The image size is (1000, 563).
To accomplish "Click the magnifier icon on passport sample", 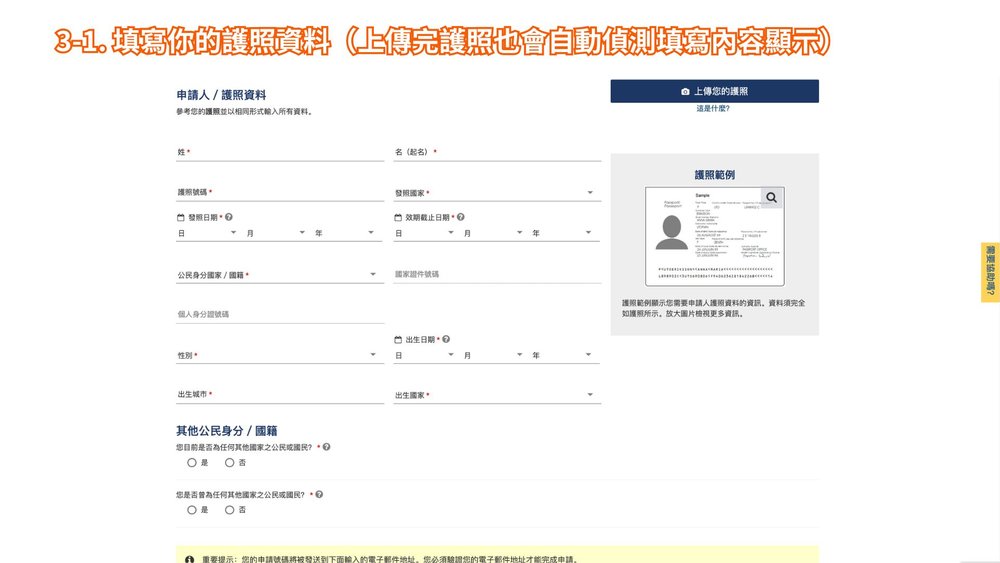I will [772, 198].
